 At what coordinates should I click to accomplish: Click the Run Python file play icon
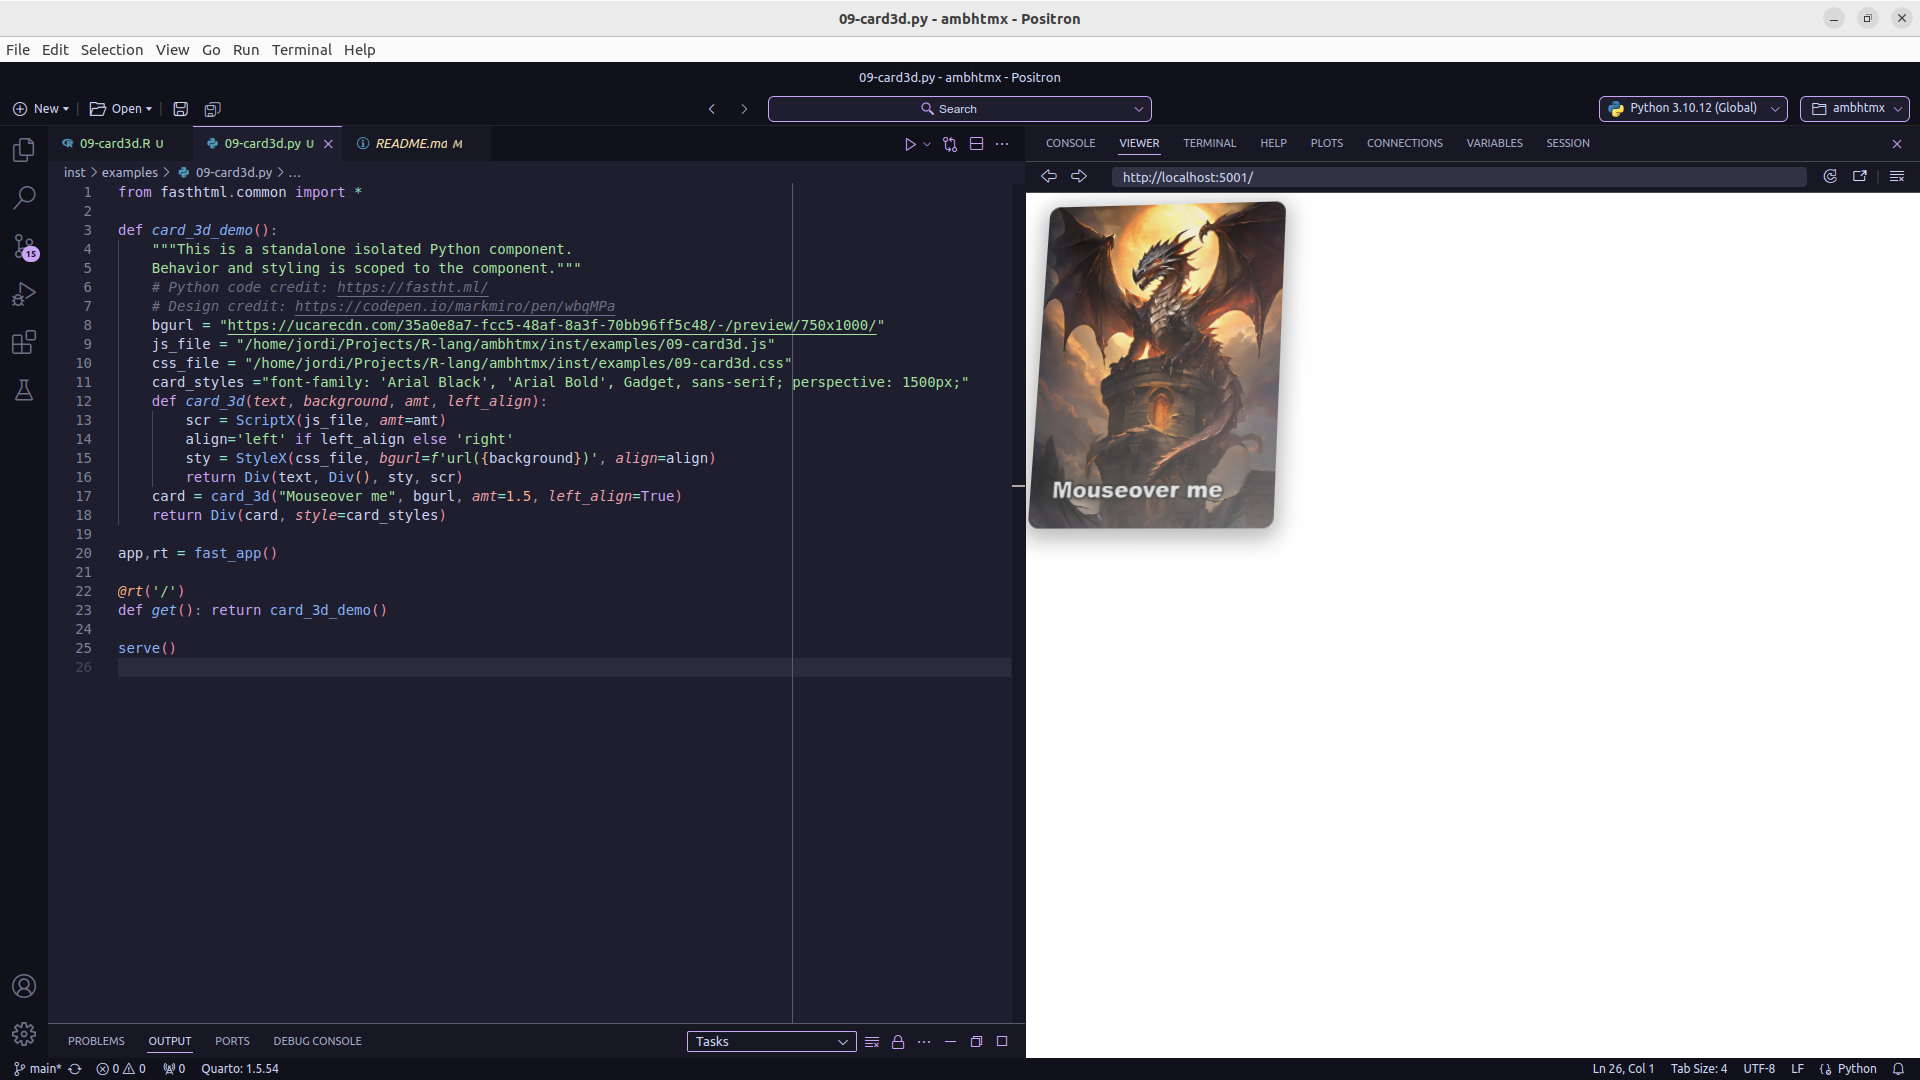coord(910,144)
